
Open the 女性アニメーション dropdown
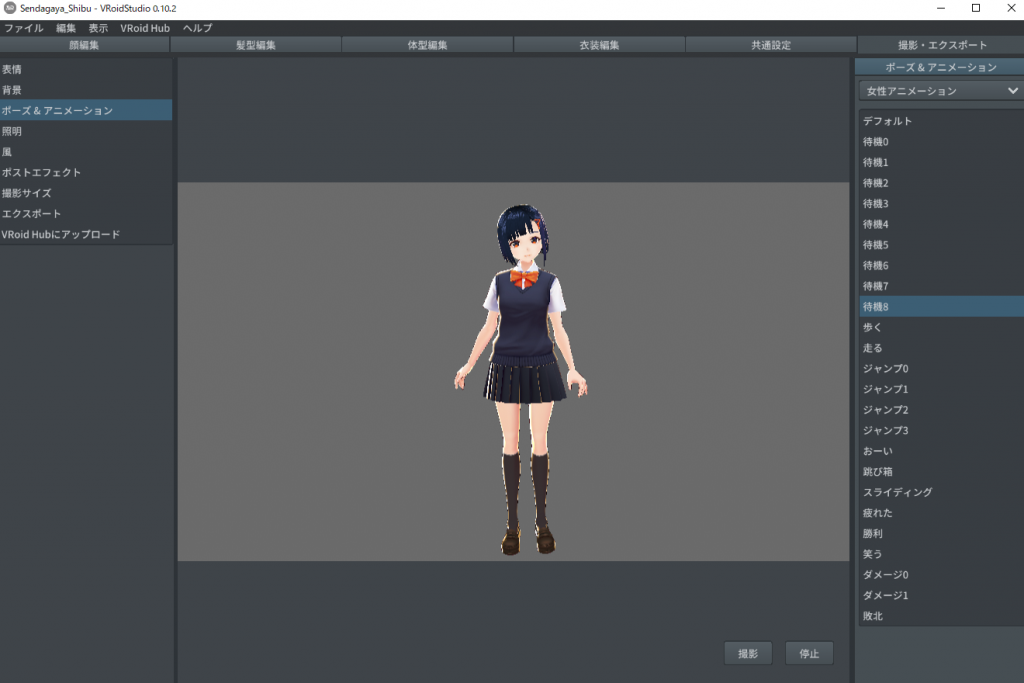939,91
